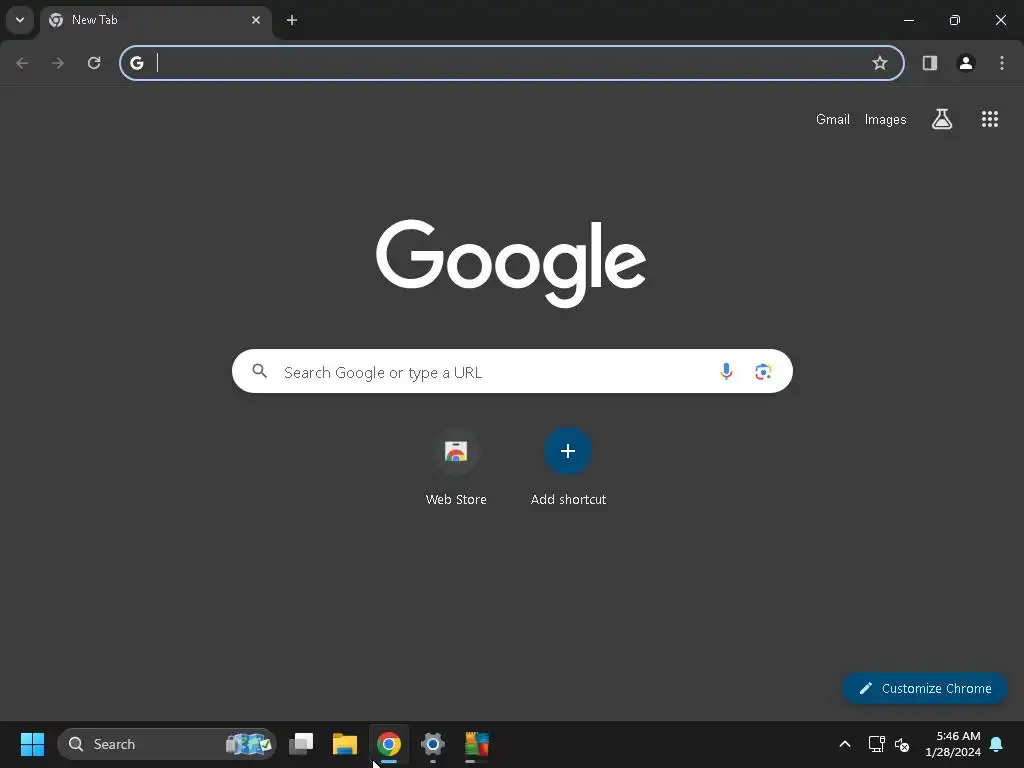Click the magnifier icon in search box
Viewport: 1024px width, 768px height.
pyautogui.click(x=259, y=371)
